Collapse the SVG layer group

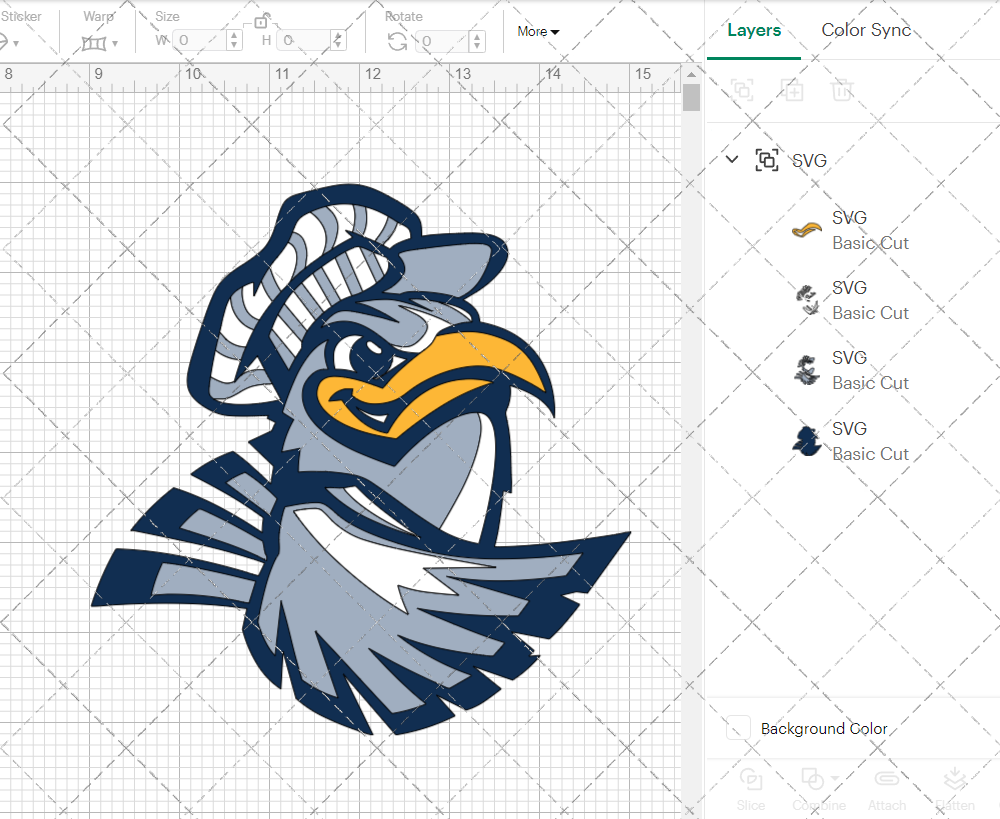731,159
